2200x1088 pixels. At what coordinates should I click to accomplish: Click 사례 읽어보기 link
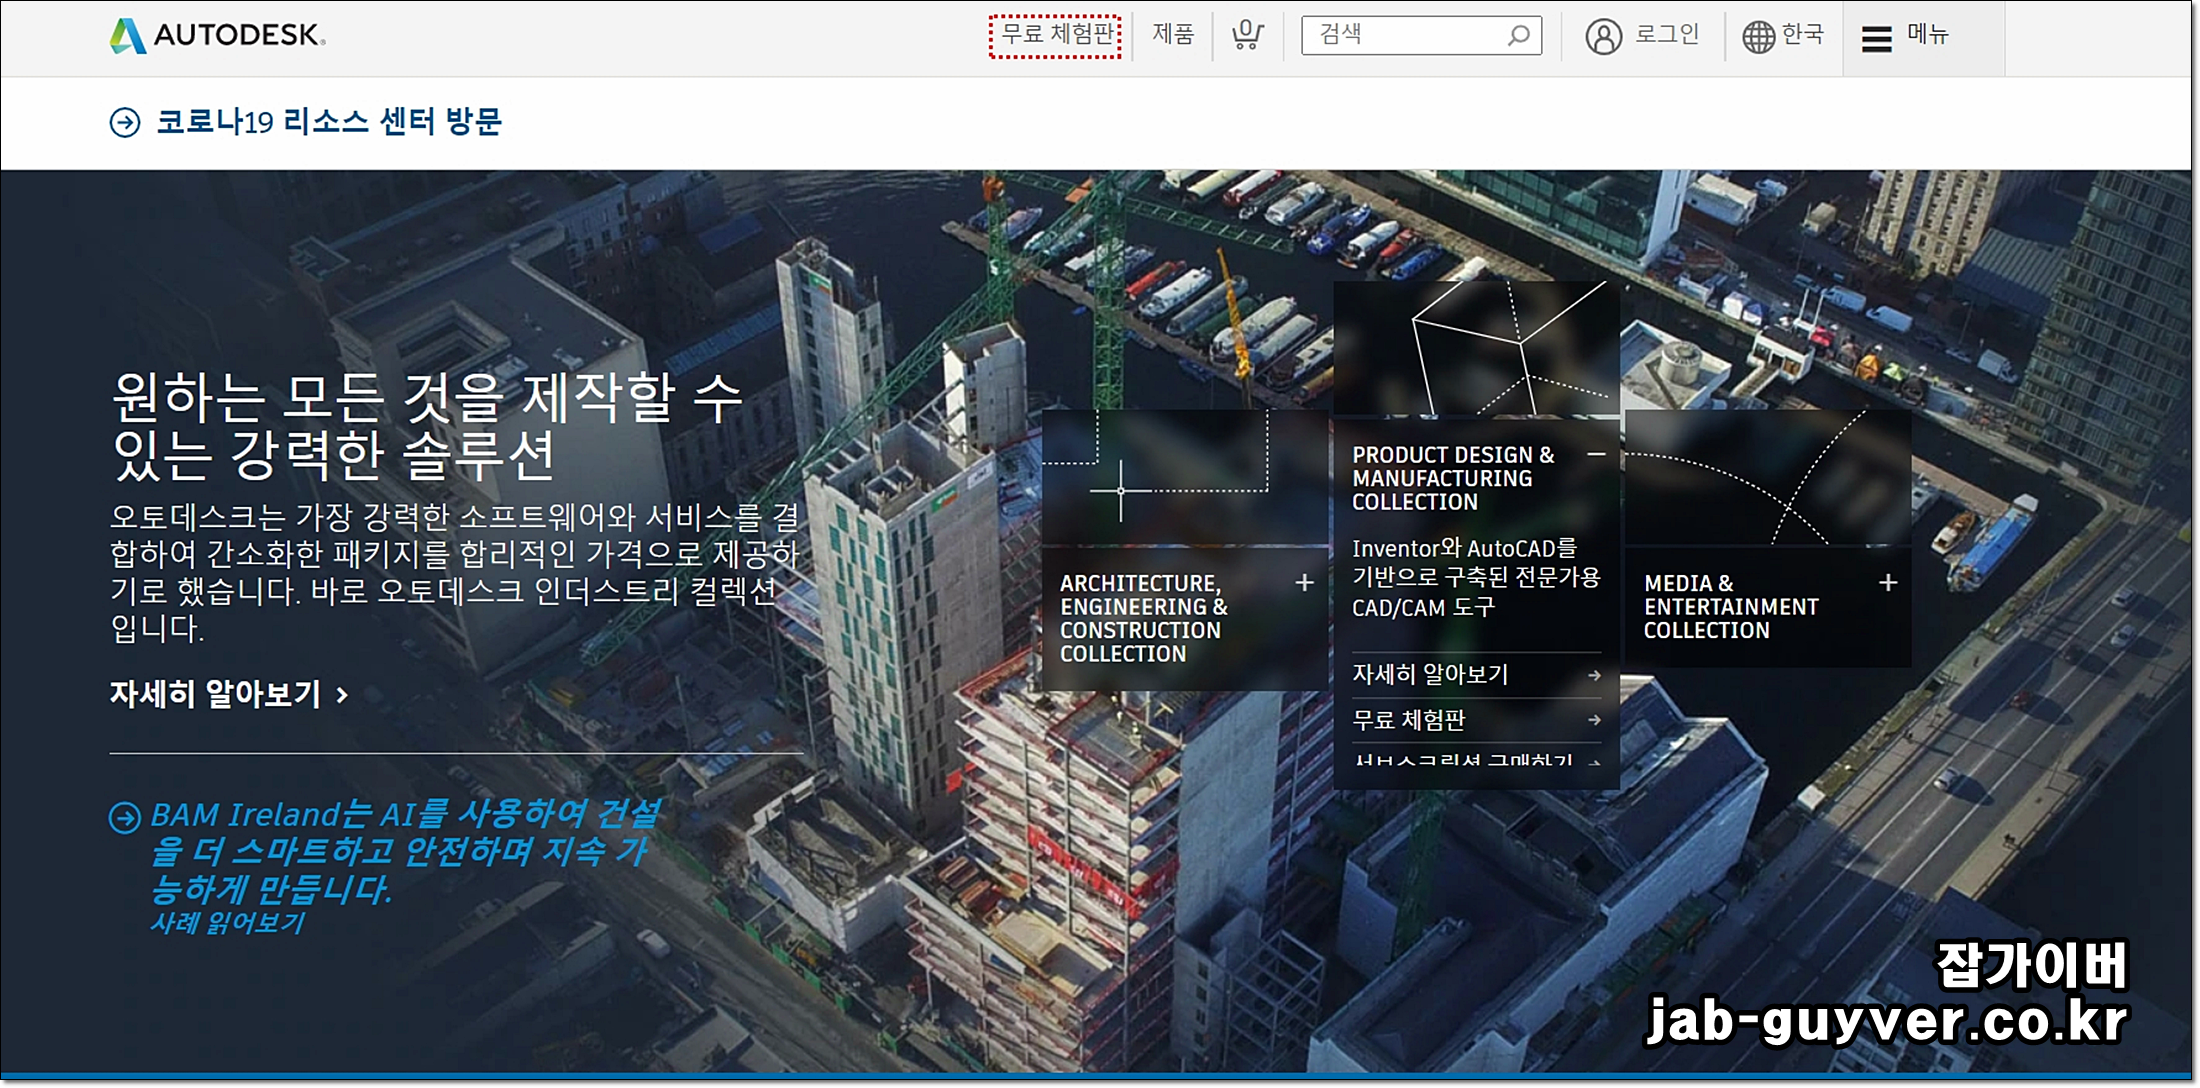point(227,923)
